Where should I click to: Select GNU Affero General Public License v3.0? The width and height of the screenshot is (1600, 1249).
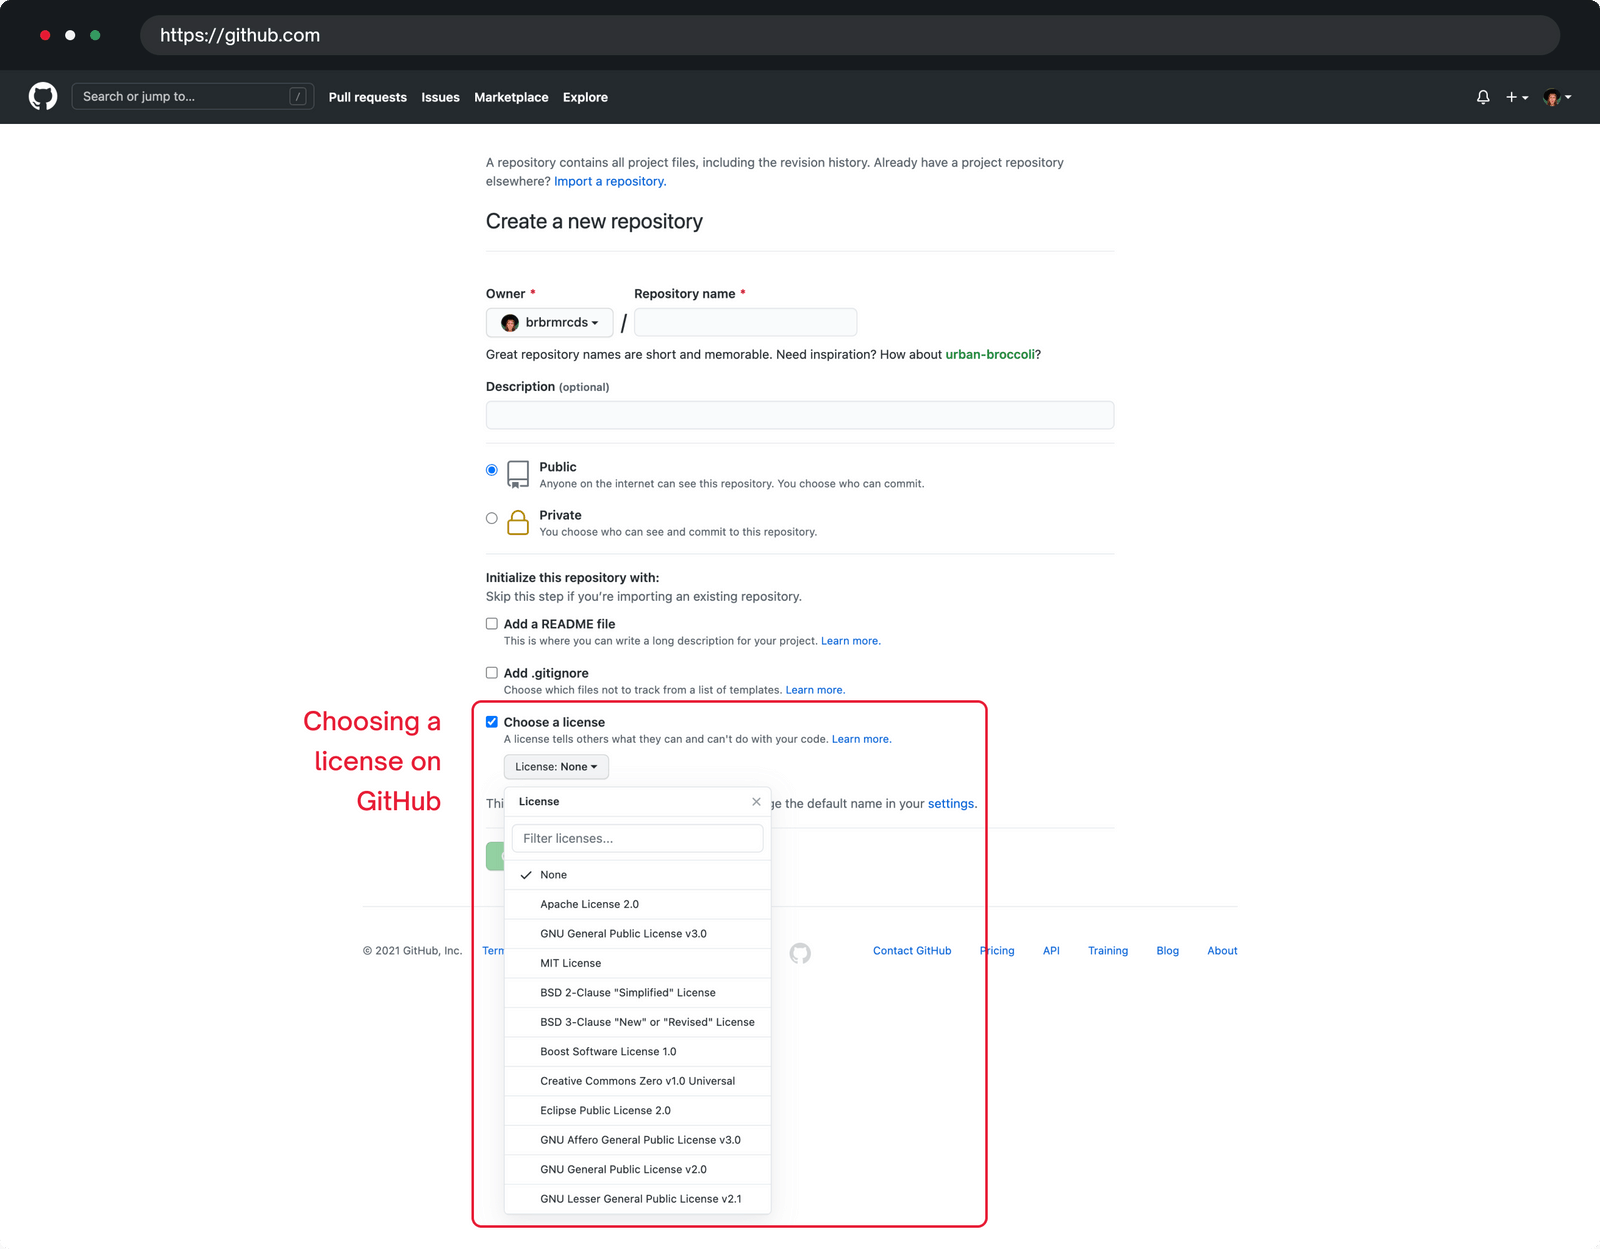(x=638, y=1140)
